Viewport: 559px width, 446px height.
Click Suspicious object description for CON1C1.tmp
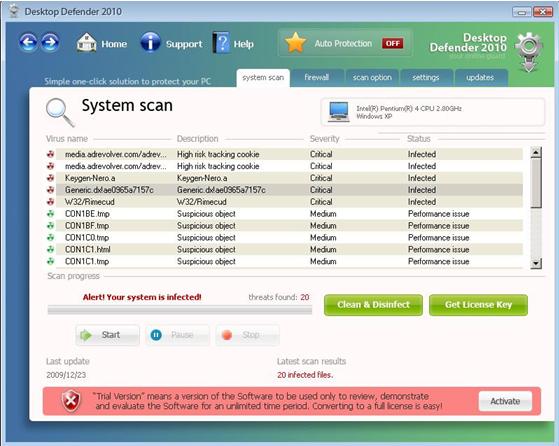pos(206,261)
